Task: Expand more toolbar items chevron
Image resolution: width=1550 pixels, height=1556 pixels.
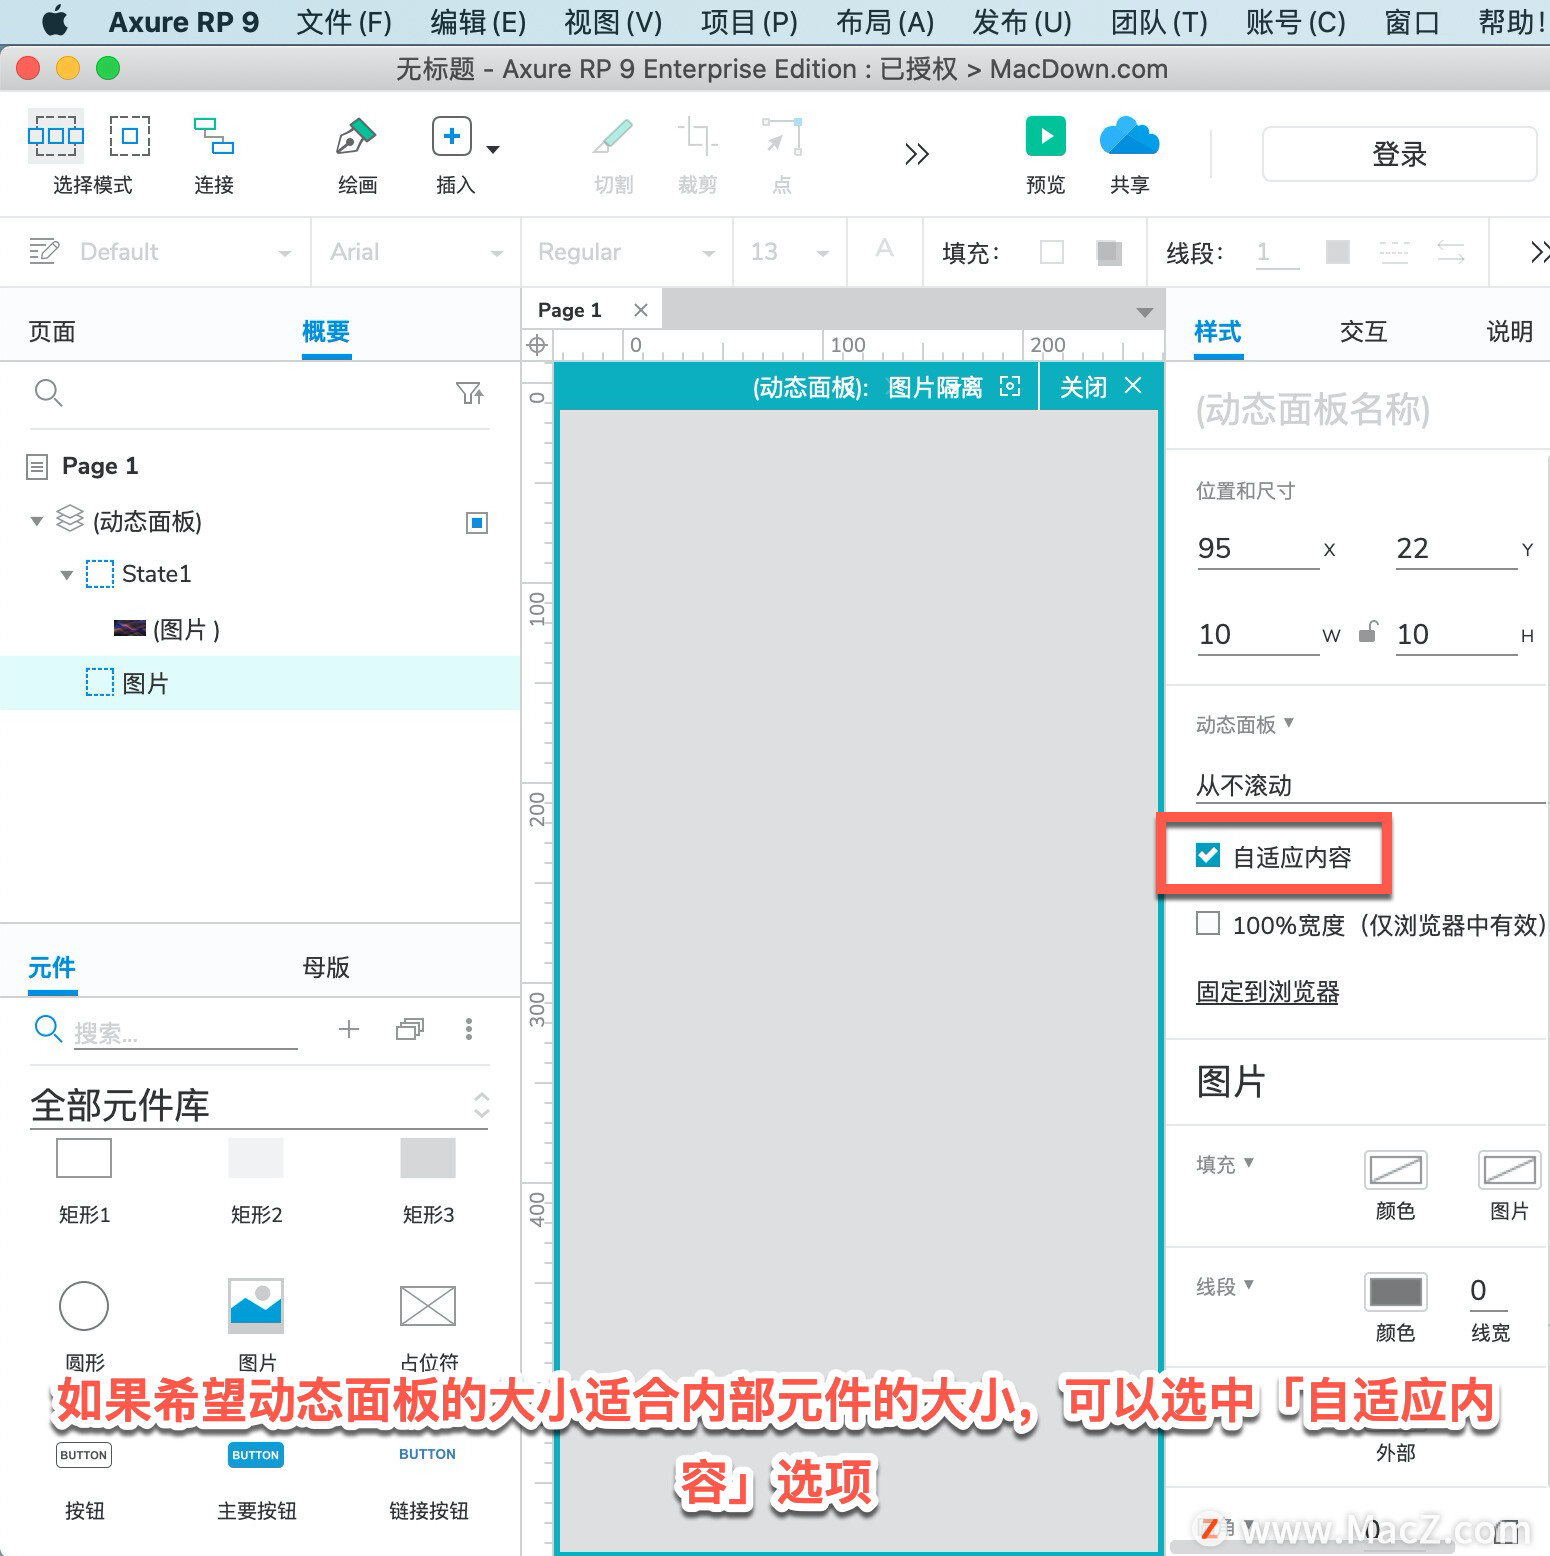Action: coord(917,154)
